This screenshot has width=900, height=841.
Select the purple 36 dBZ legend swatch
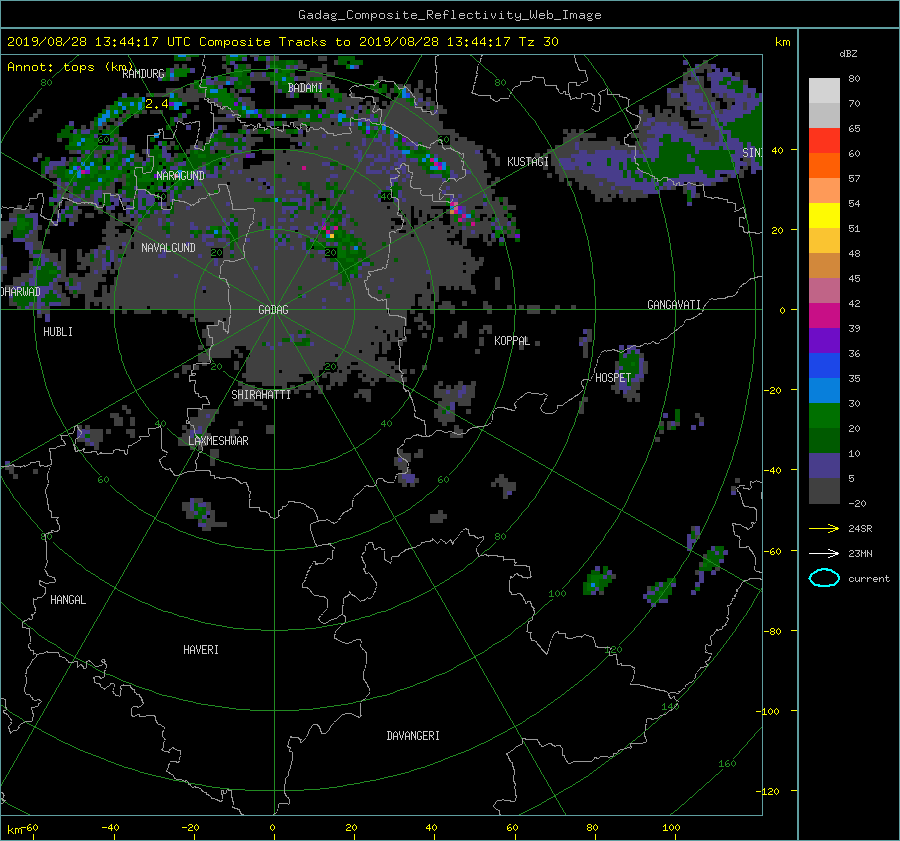(x=824, y=341)
